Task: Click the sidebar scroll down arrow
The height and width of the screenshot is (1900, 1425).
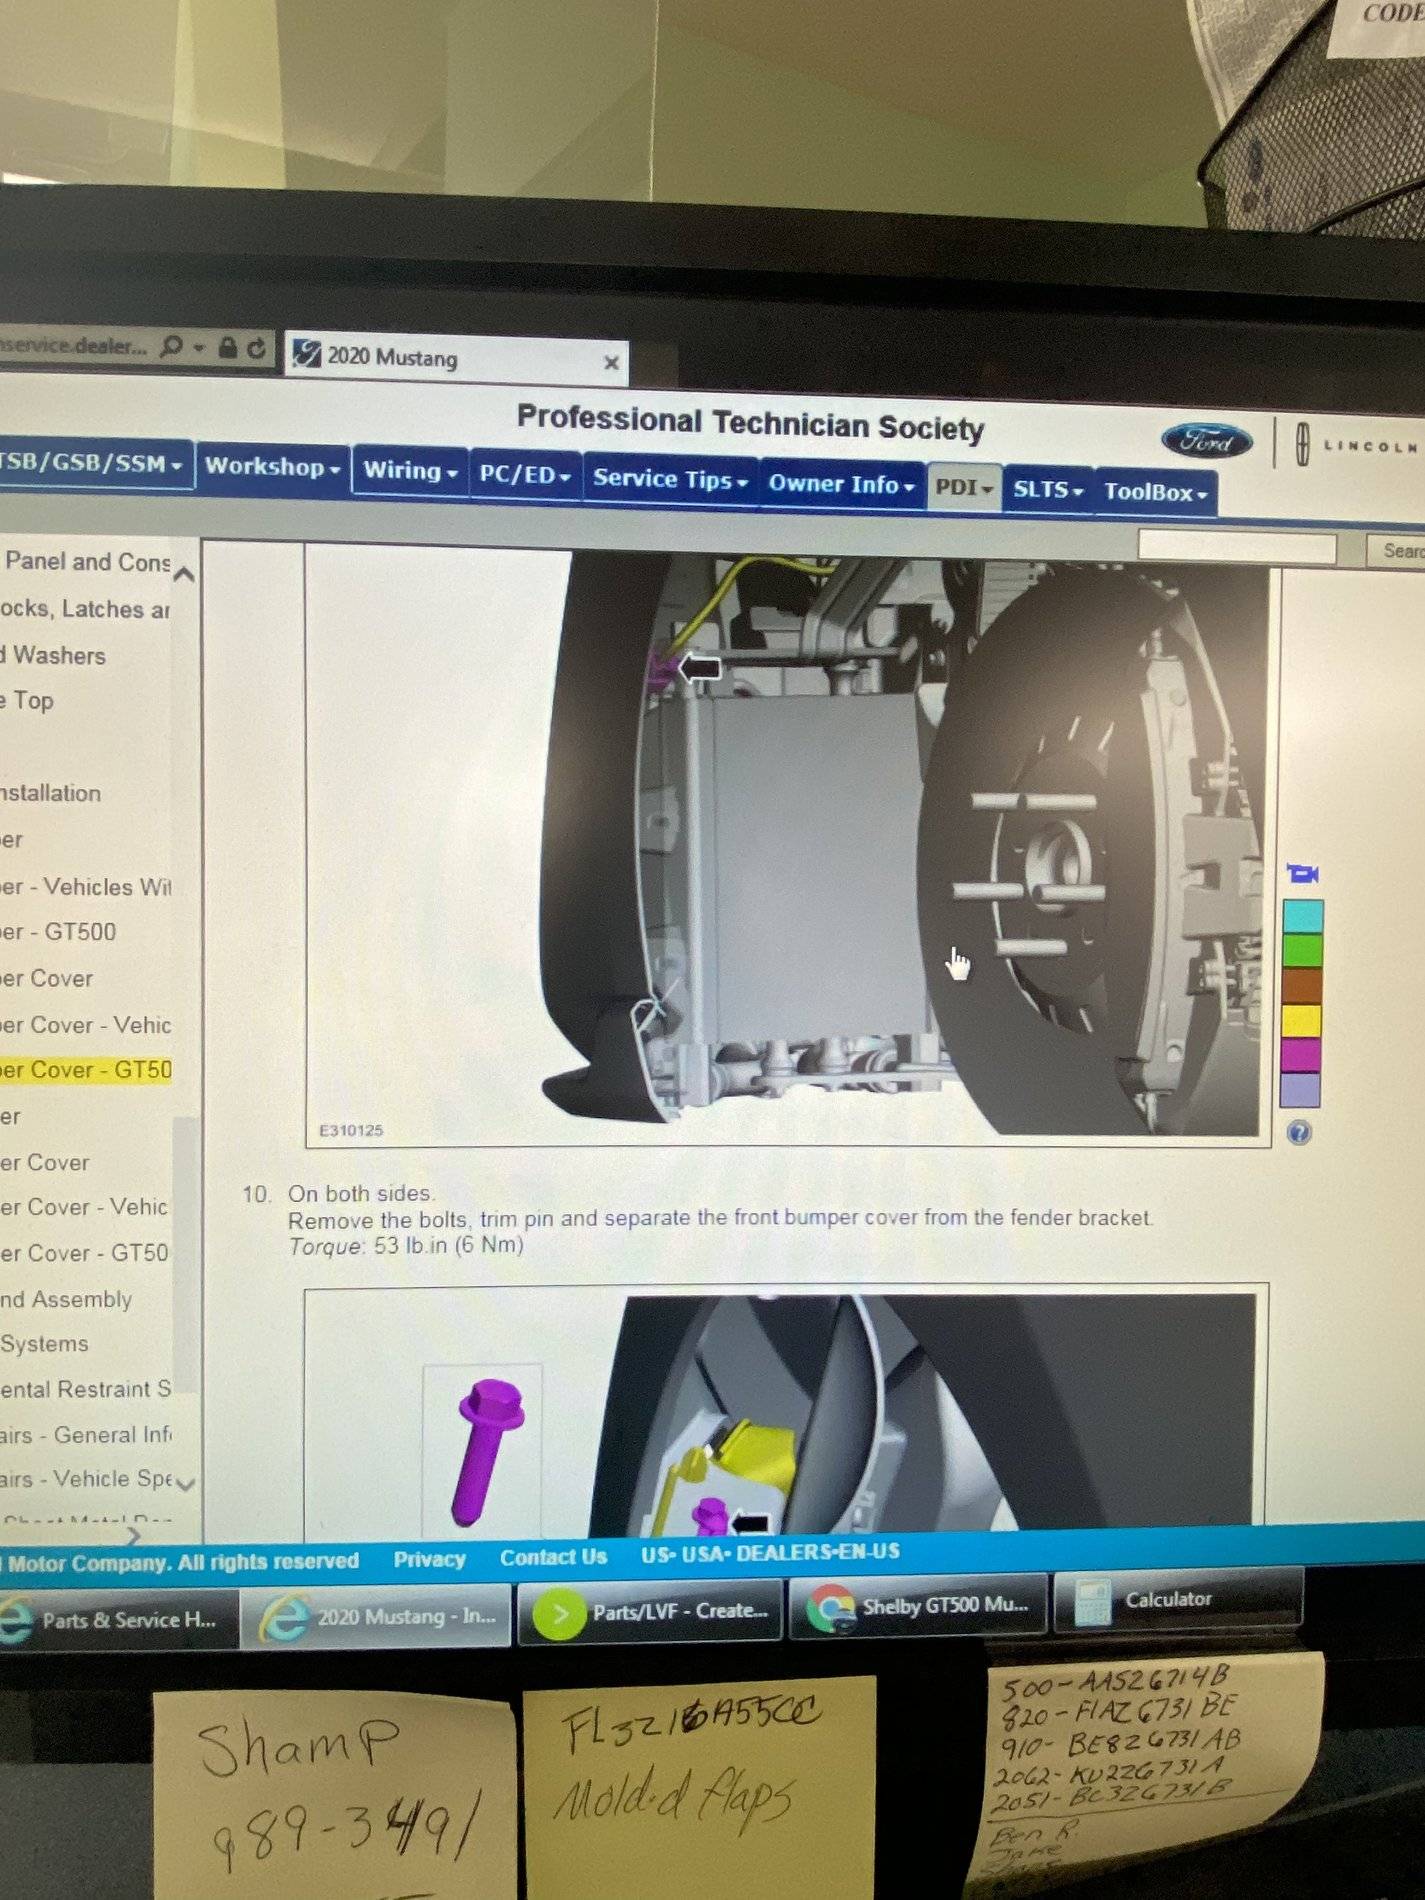Action: 186,1483
